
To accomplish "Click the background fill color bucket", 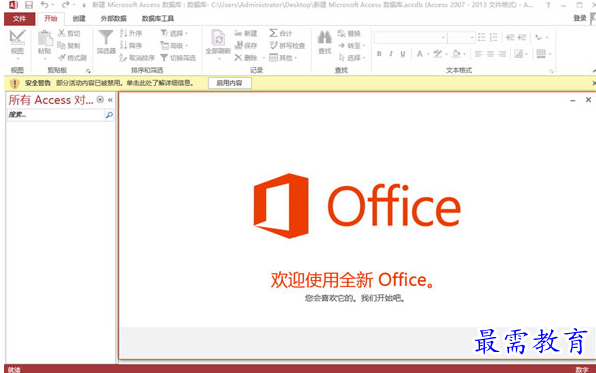I will coord(457,54).
